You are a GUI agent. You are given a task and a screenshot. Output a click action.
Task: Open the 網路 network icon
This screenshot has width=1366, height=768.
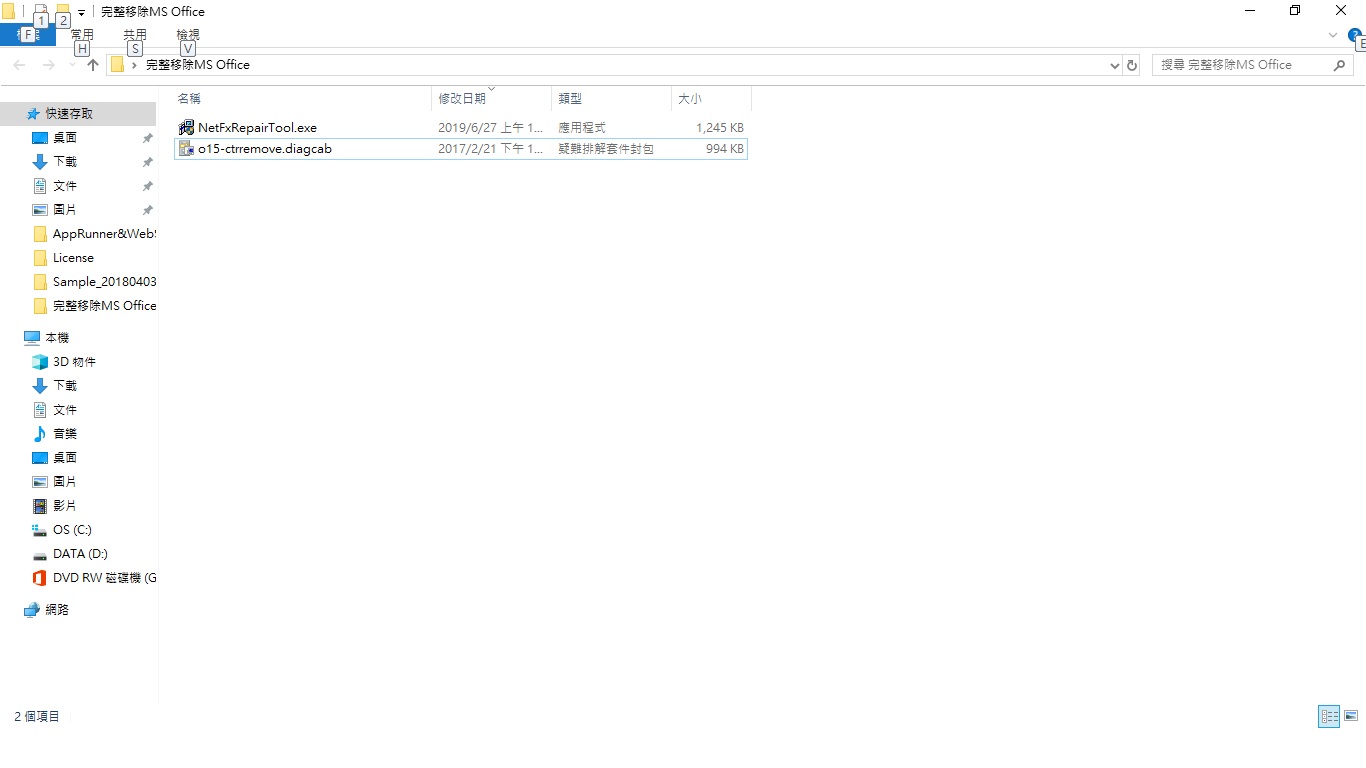[32, 610]
